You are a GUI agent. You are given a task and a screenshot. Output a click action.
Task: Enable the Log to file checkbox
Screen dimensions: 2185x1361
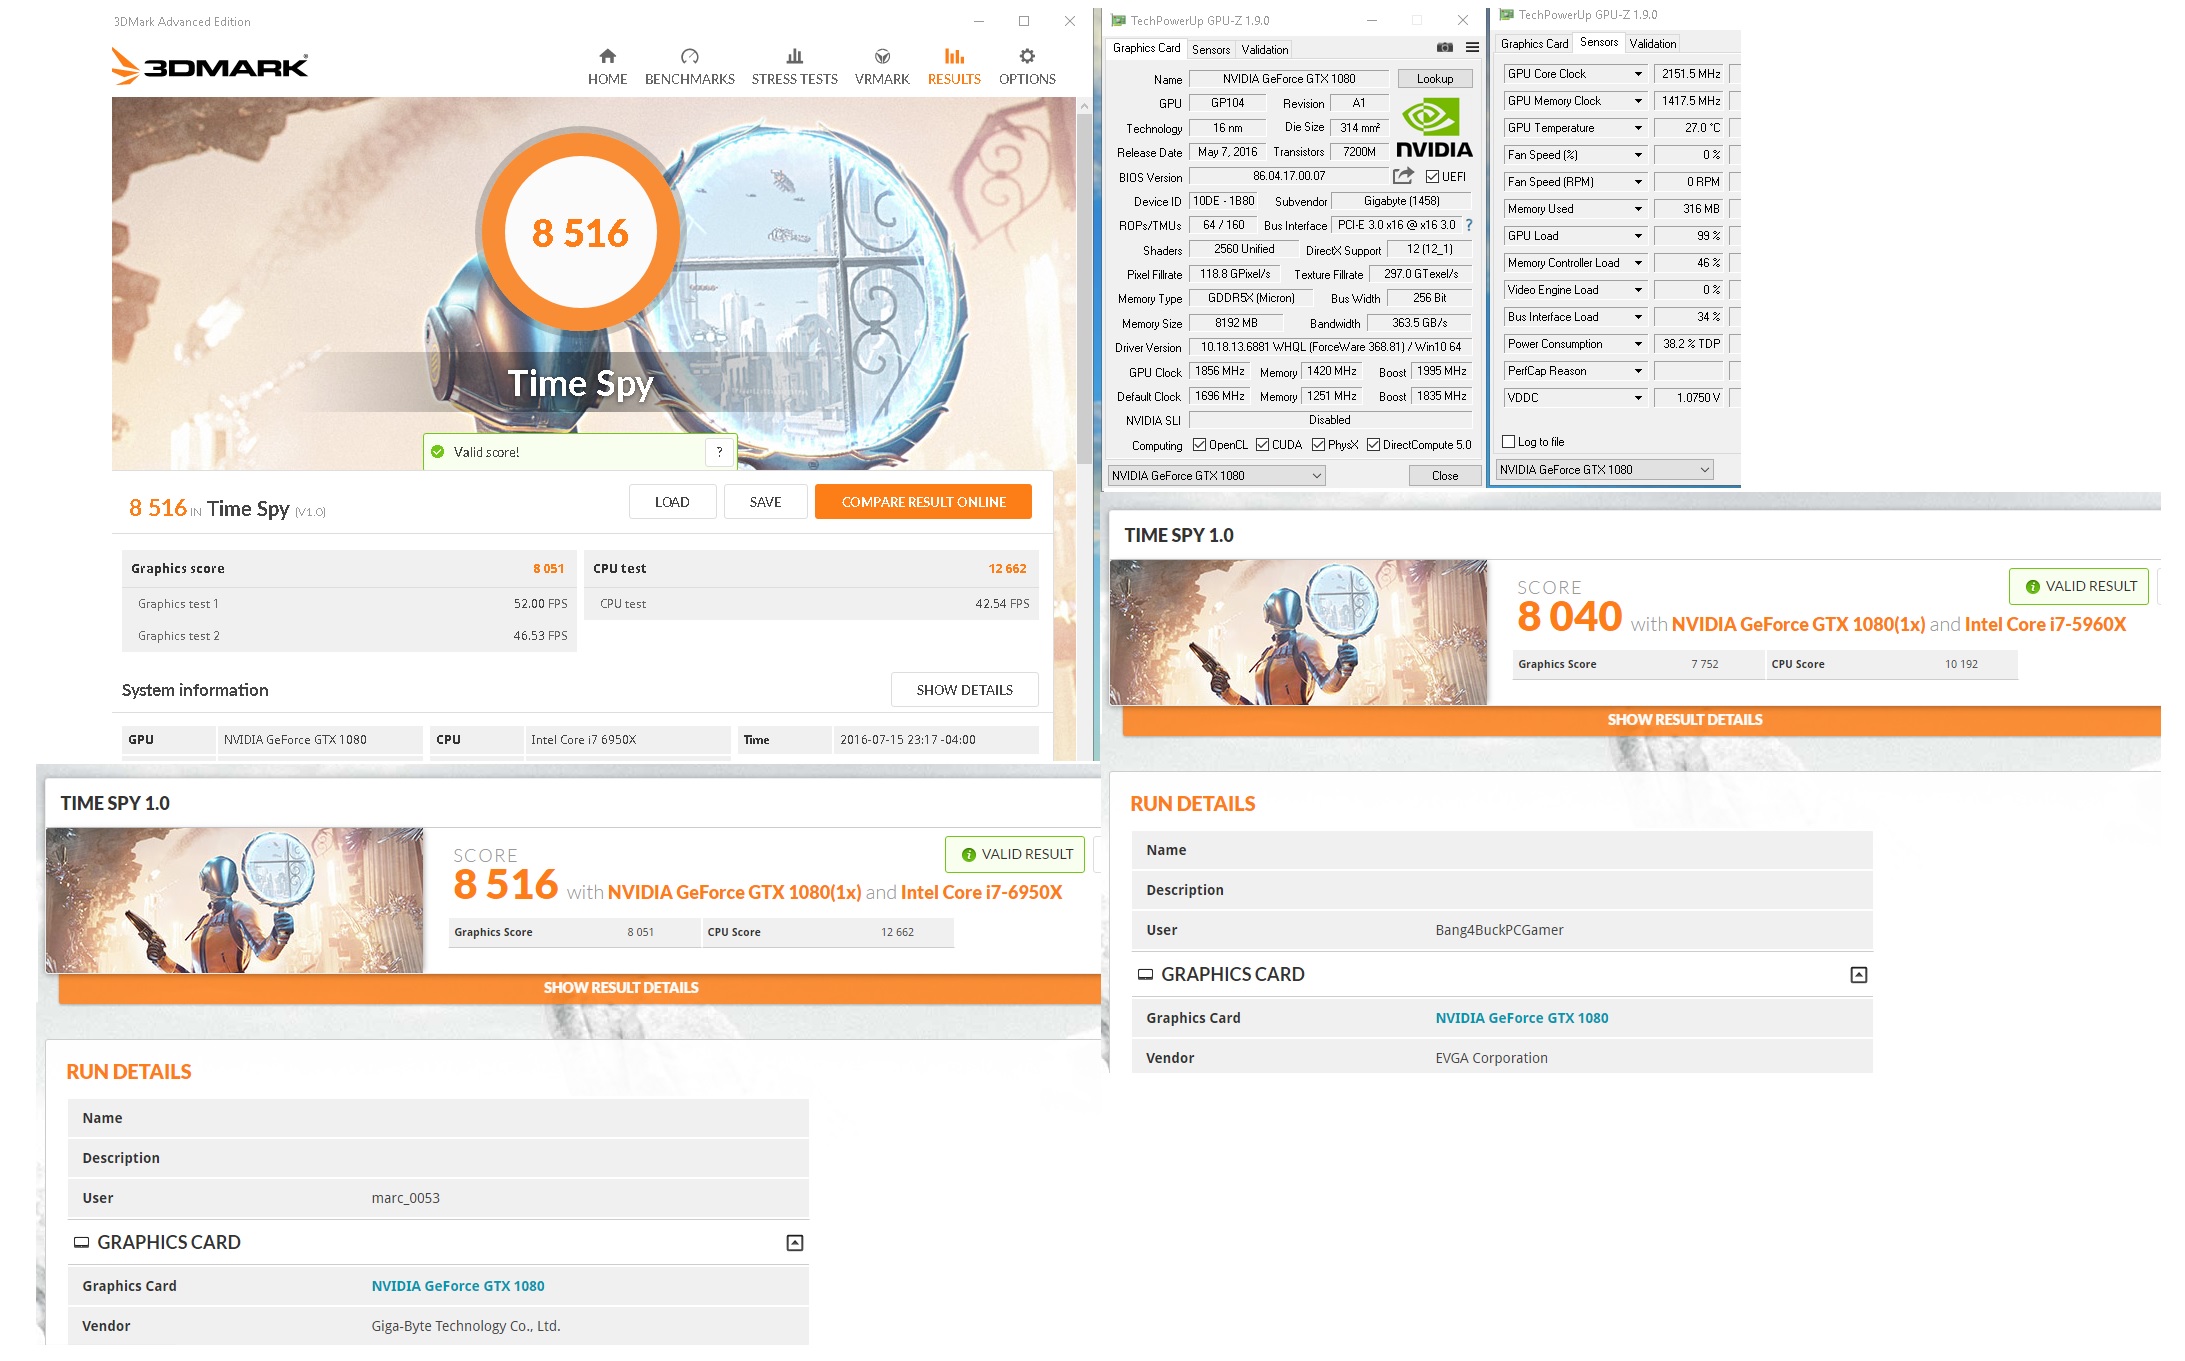(x=1508, y=441)
